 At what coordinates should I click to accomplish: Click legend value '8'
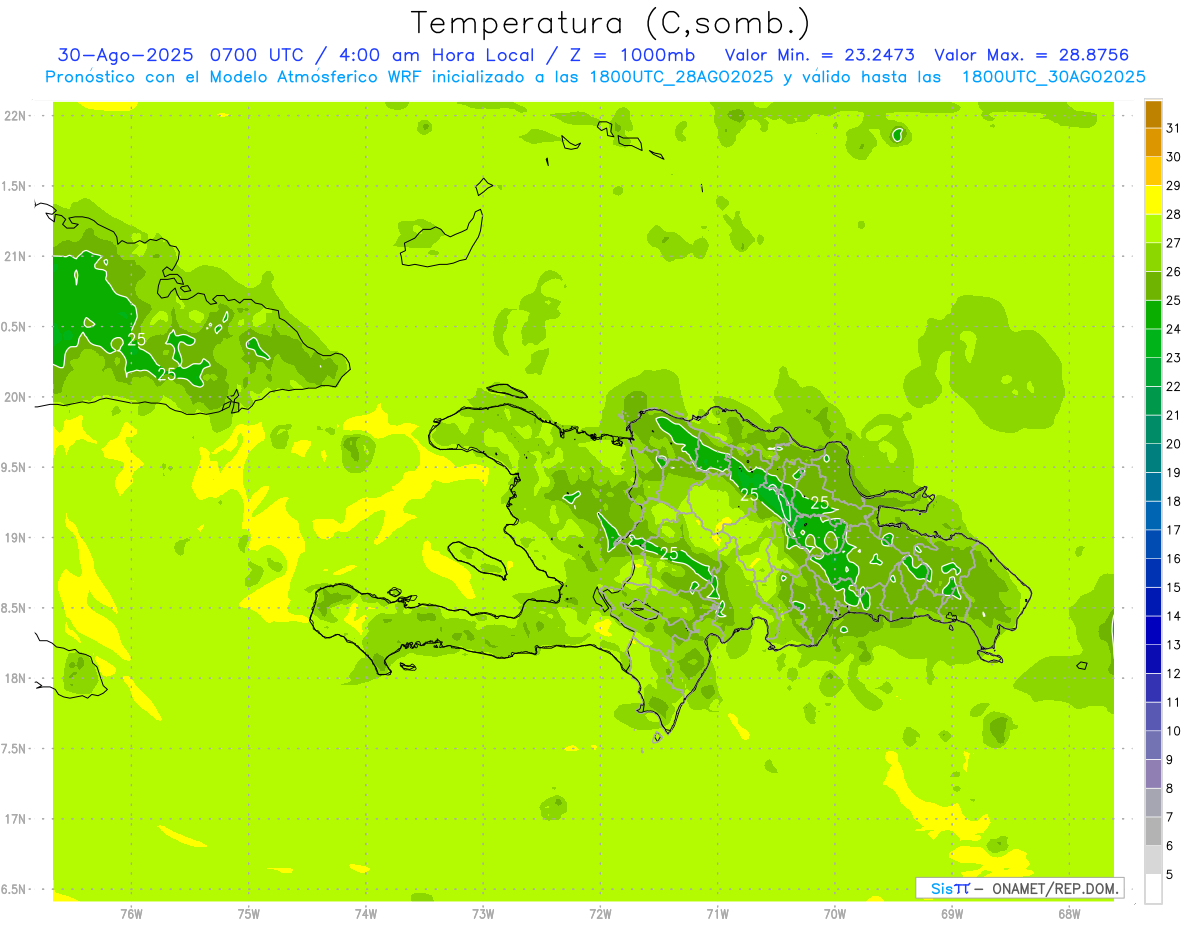1169,788
